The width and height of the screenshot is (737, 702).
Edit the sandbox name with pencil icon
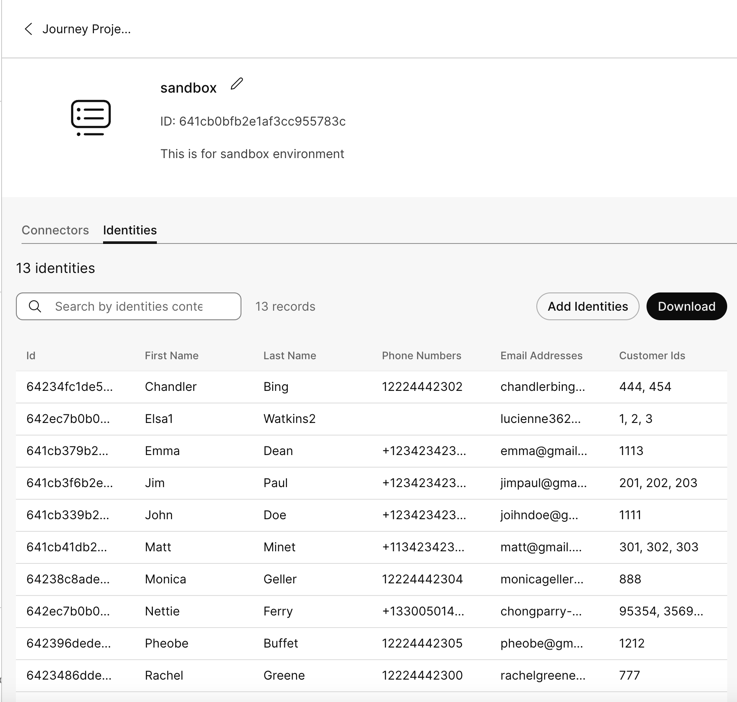237,84
